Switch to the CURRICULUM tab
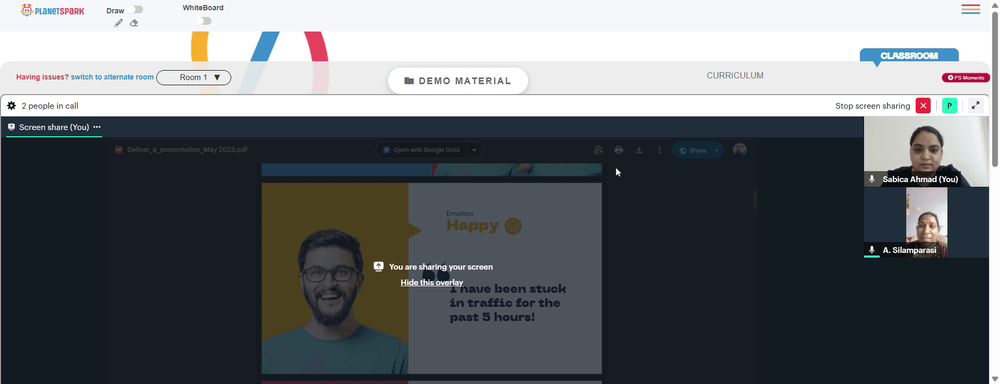The image size is (1000, 384). [x=735, y=75]
